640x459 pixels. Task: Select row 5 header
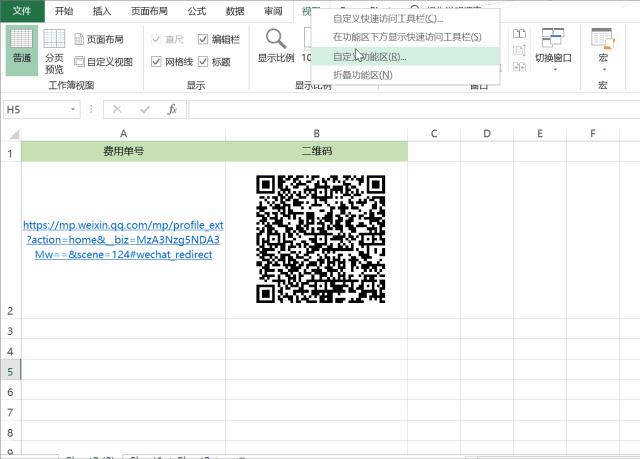click(10, 370)
